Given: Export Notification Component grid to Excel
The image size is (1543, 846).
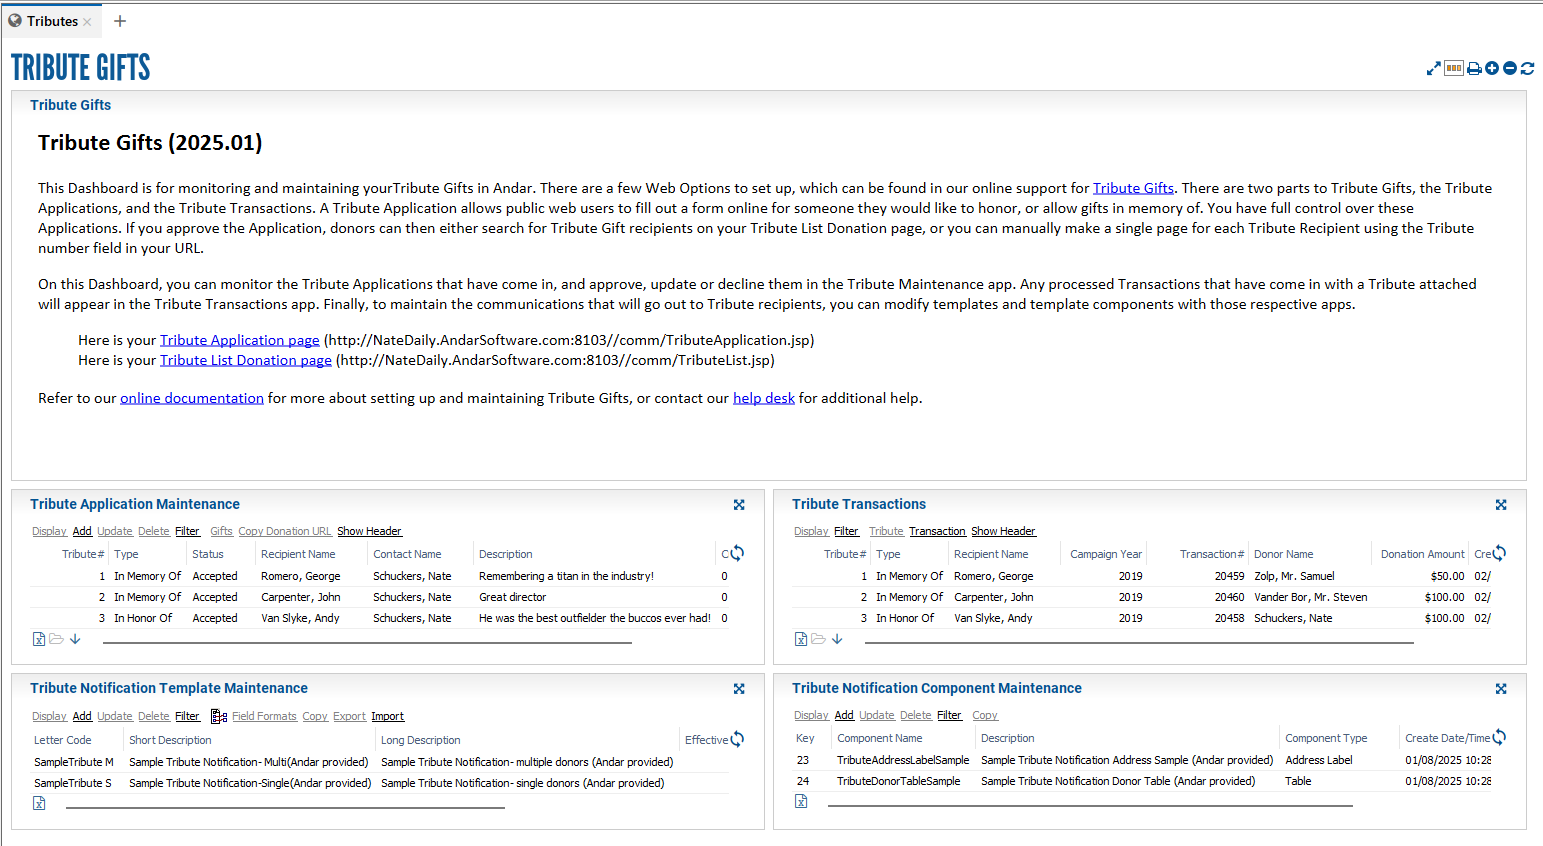Looking at the screenshot, I should coord(801,801).
